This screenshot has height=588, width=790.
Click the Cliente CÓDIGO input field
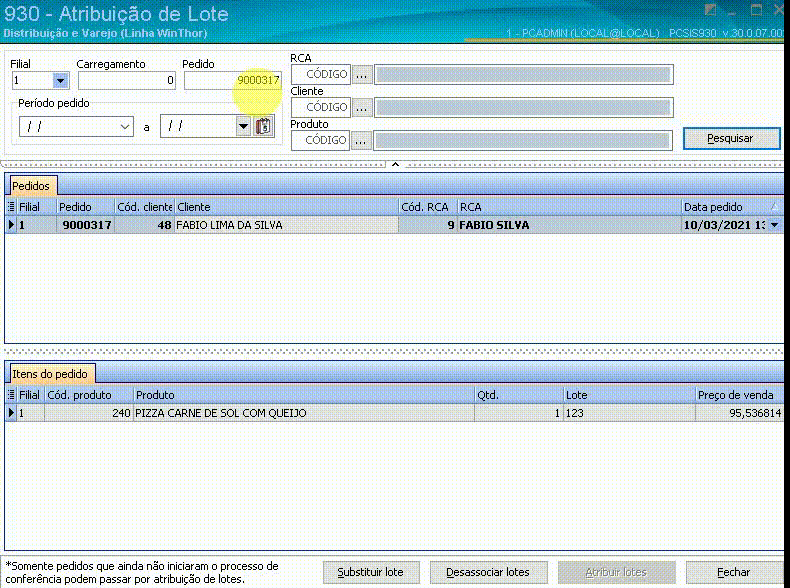(321, 107)
